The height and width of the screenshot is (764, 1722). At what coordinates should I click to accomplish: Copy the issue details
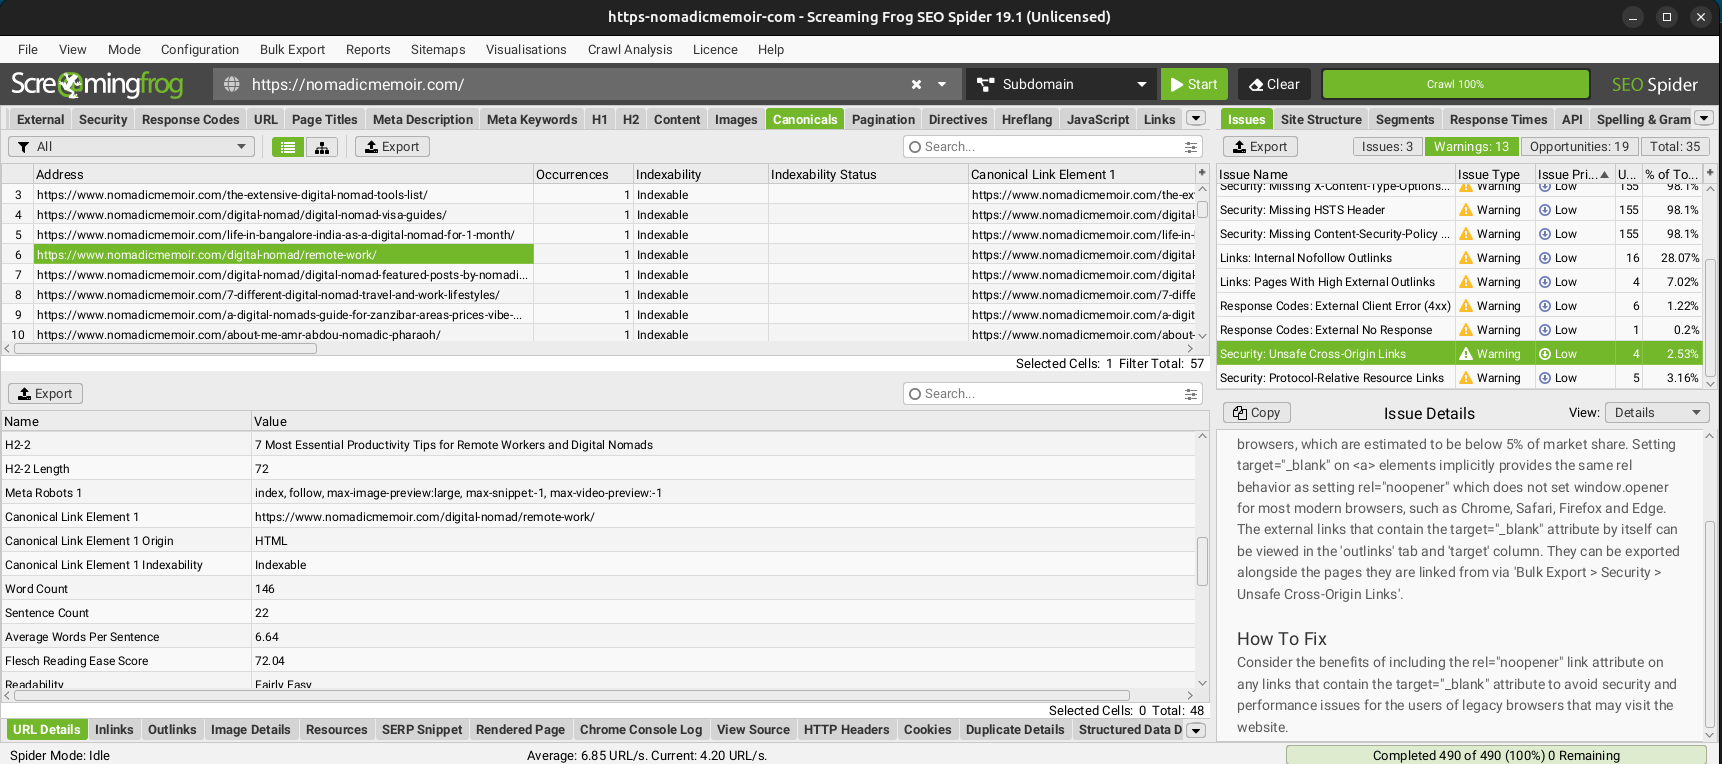click(1257, 413)
